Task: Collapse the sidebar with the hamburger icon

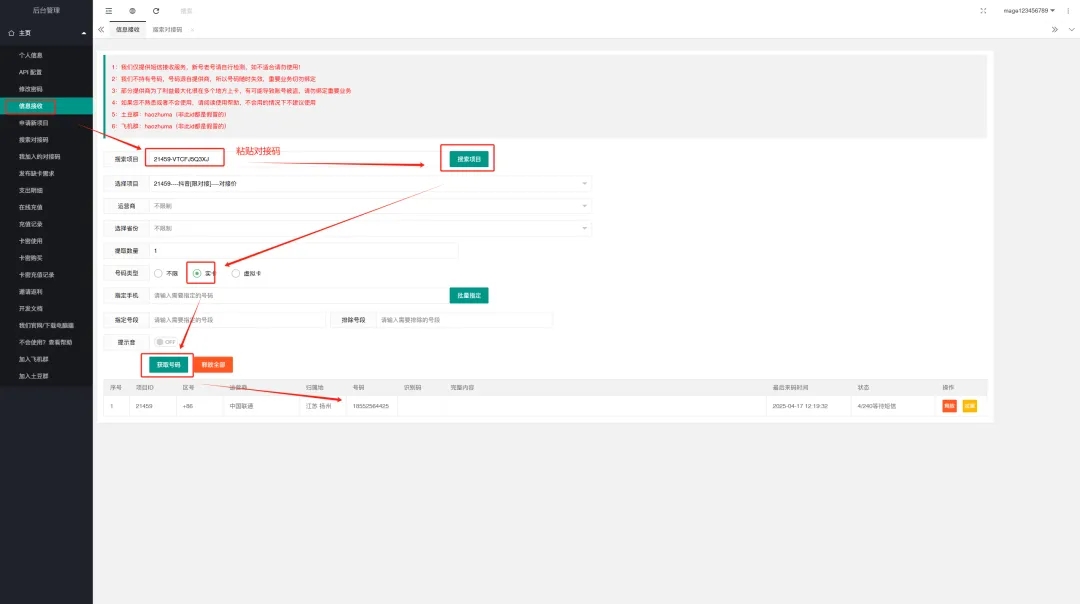Action: [109, 10]
